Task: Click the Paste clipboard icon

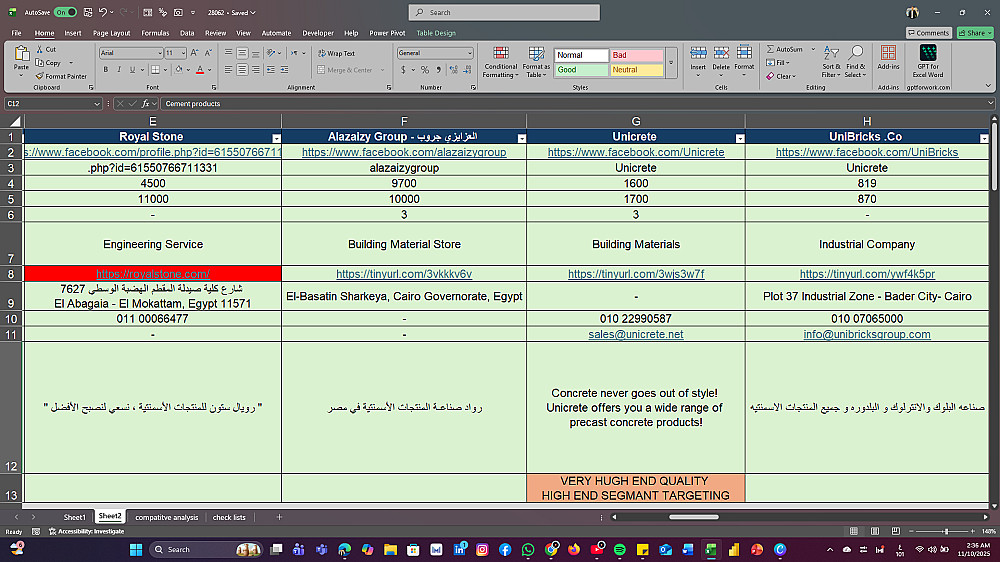Action: click(21, 54)
